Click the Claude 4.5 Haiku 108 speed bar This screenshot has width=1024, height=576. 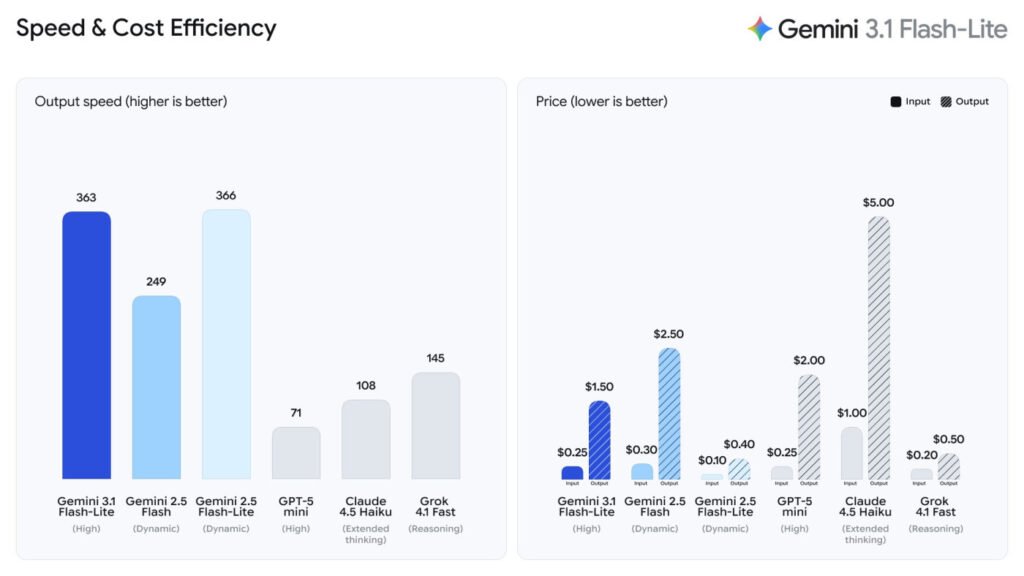pos(366,439)
